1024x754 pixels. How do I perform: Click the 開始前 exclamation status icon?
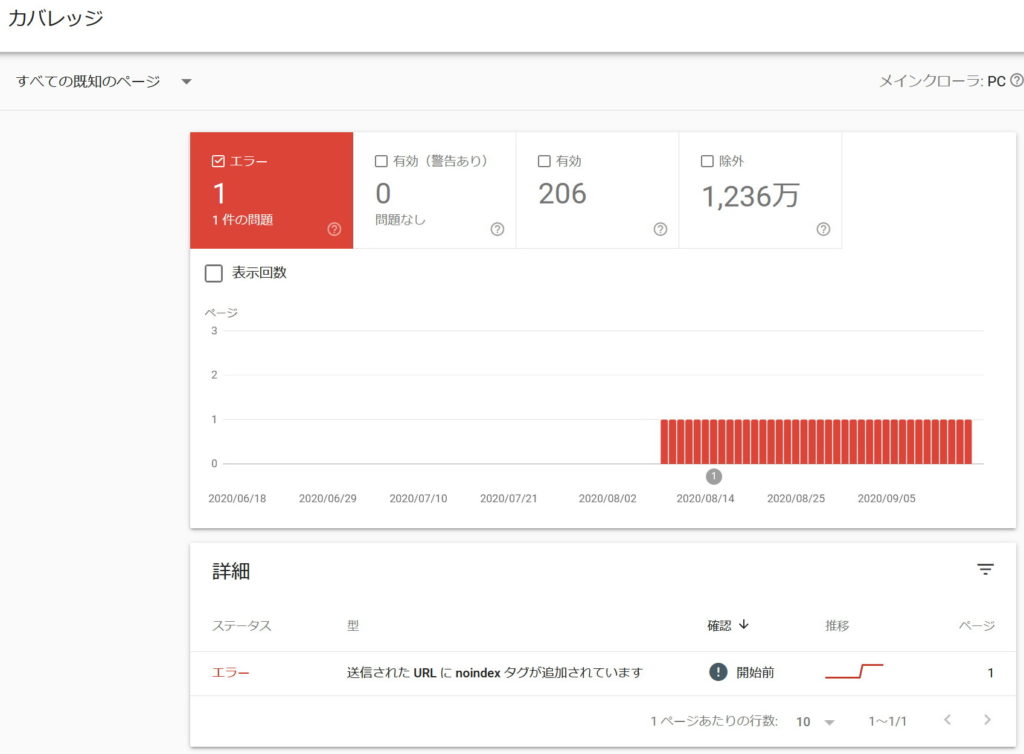[x=717, y=672]
